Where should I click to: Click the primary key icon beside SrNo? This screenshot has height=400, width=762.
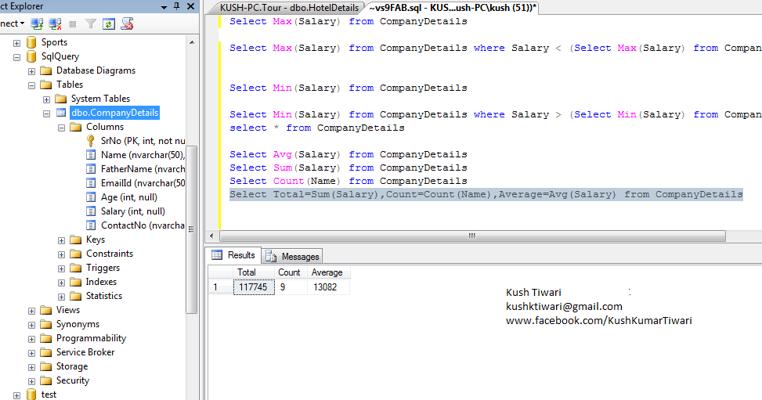90,141
